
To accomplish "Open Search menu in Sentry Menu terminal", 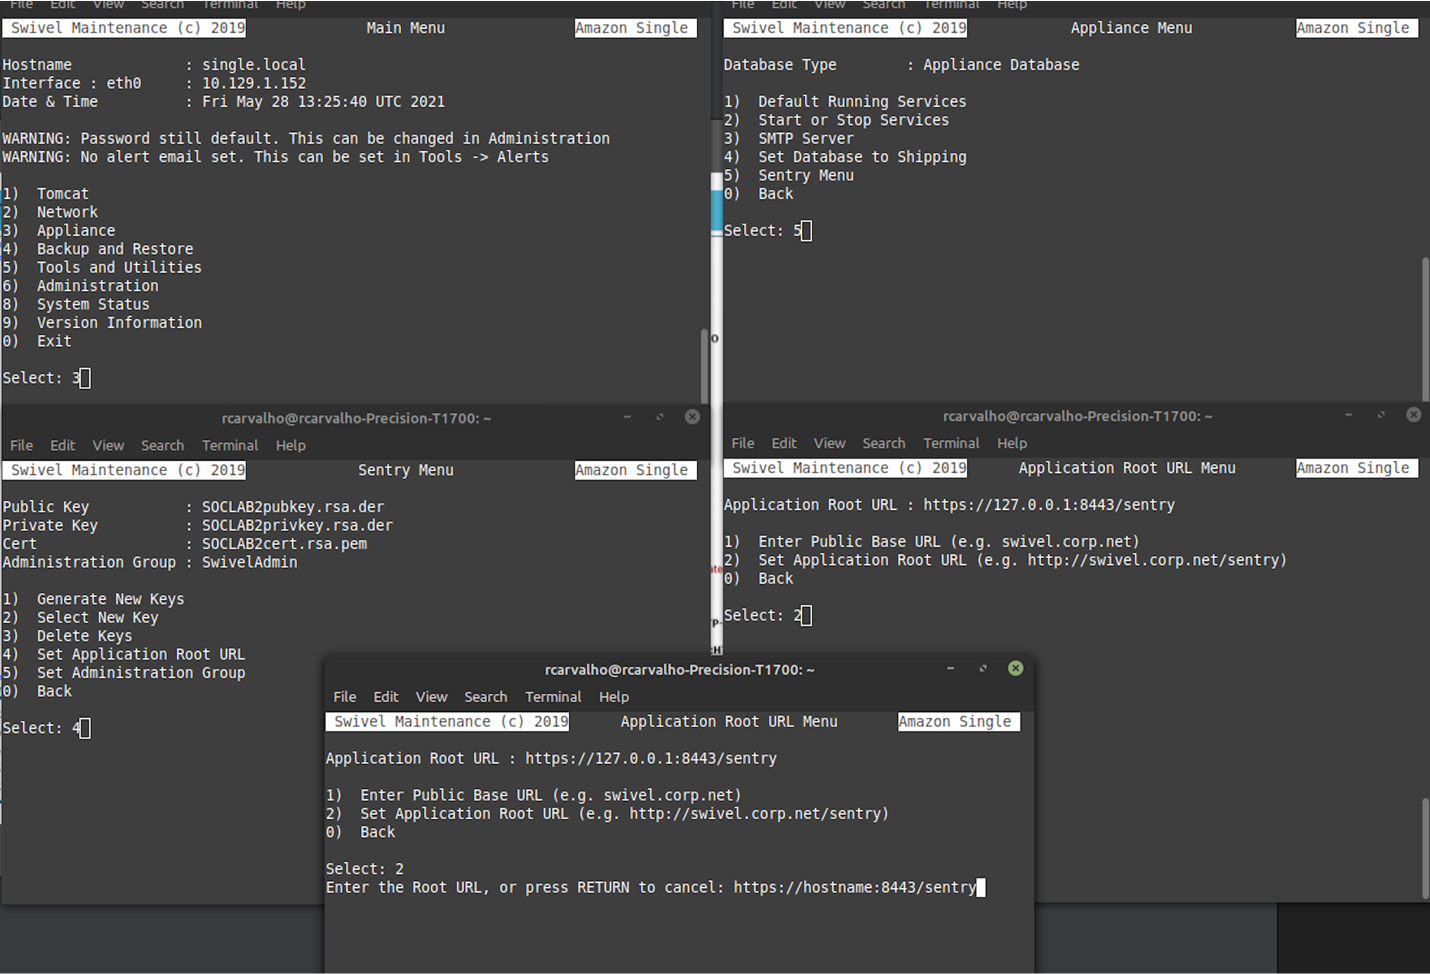I will [162, 445].
